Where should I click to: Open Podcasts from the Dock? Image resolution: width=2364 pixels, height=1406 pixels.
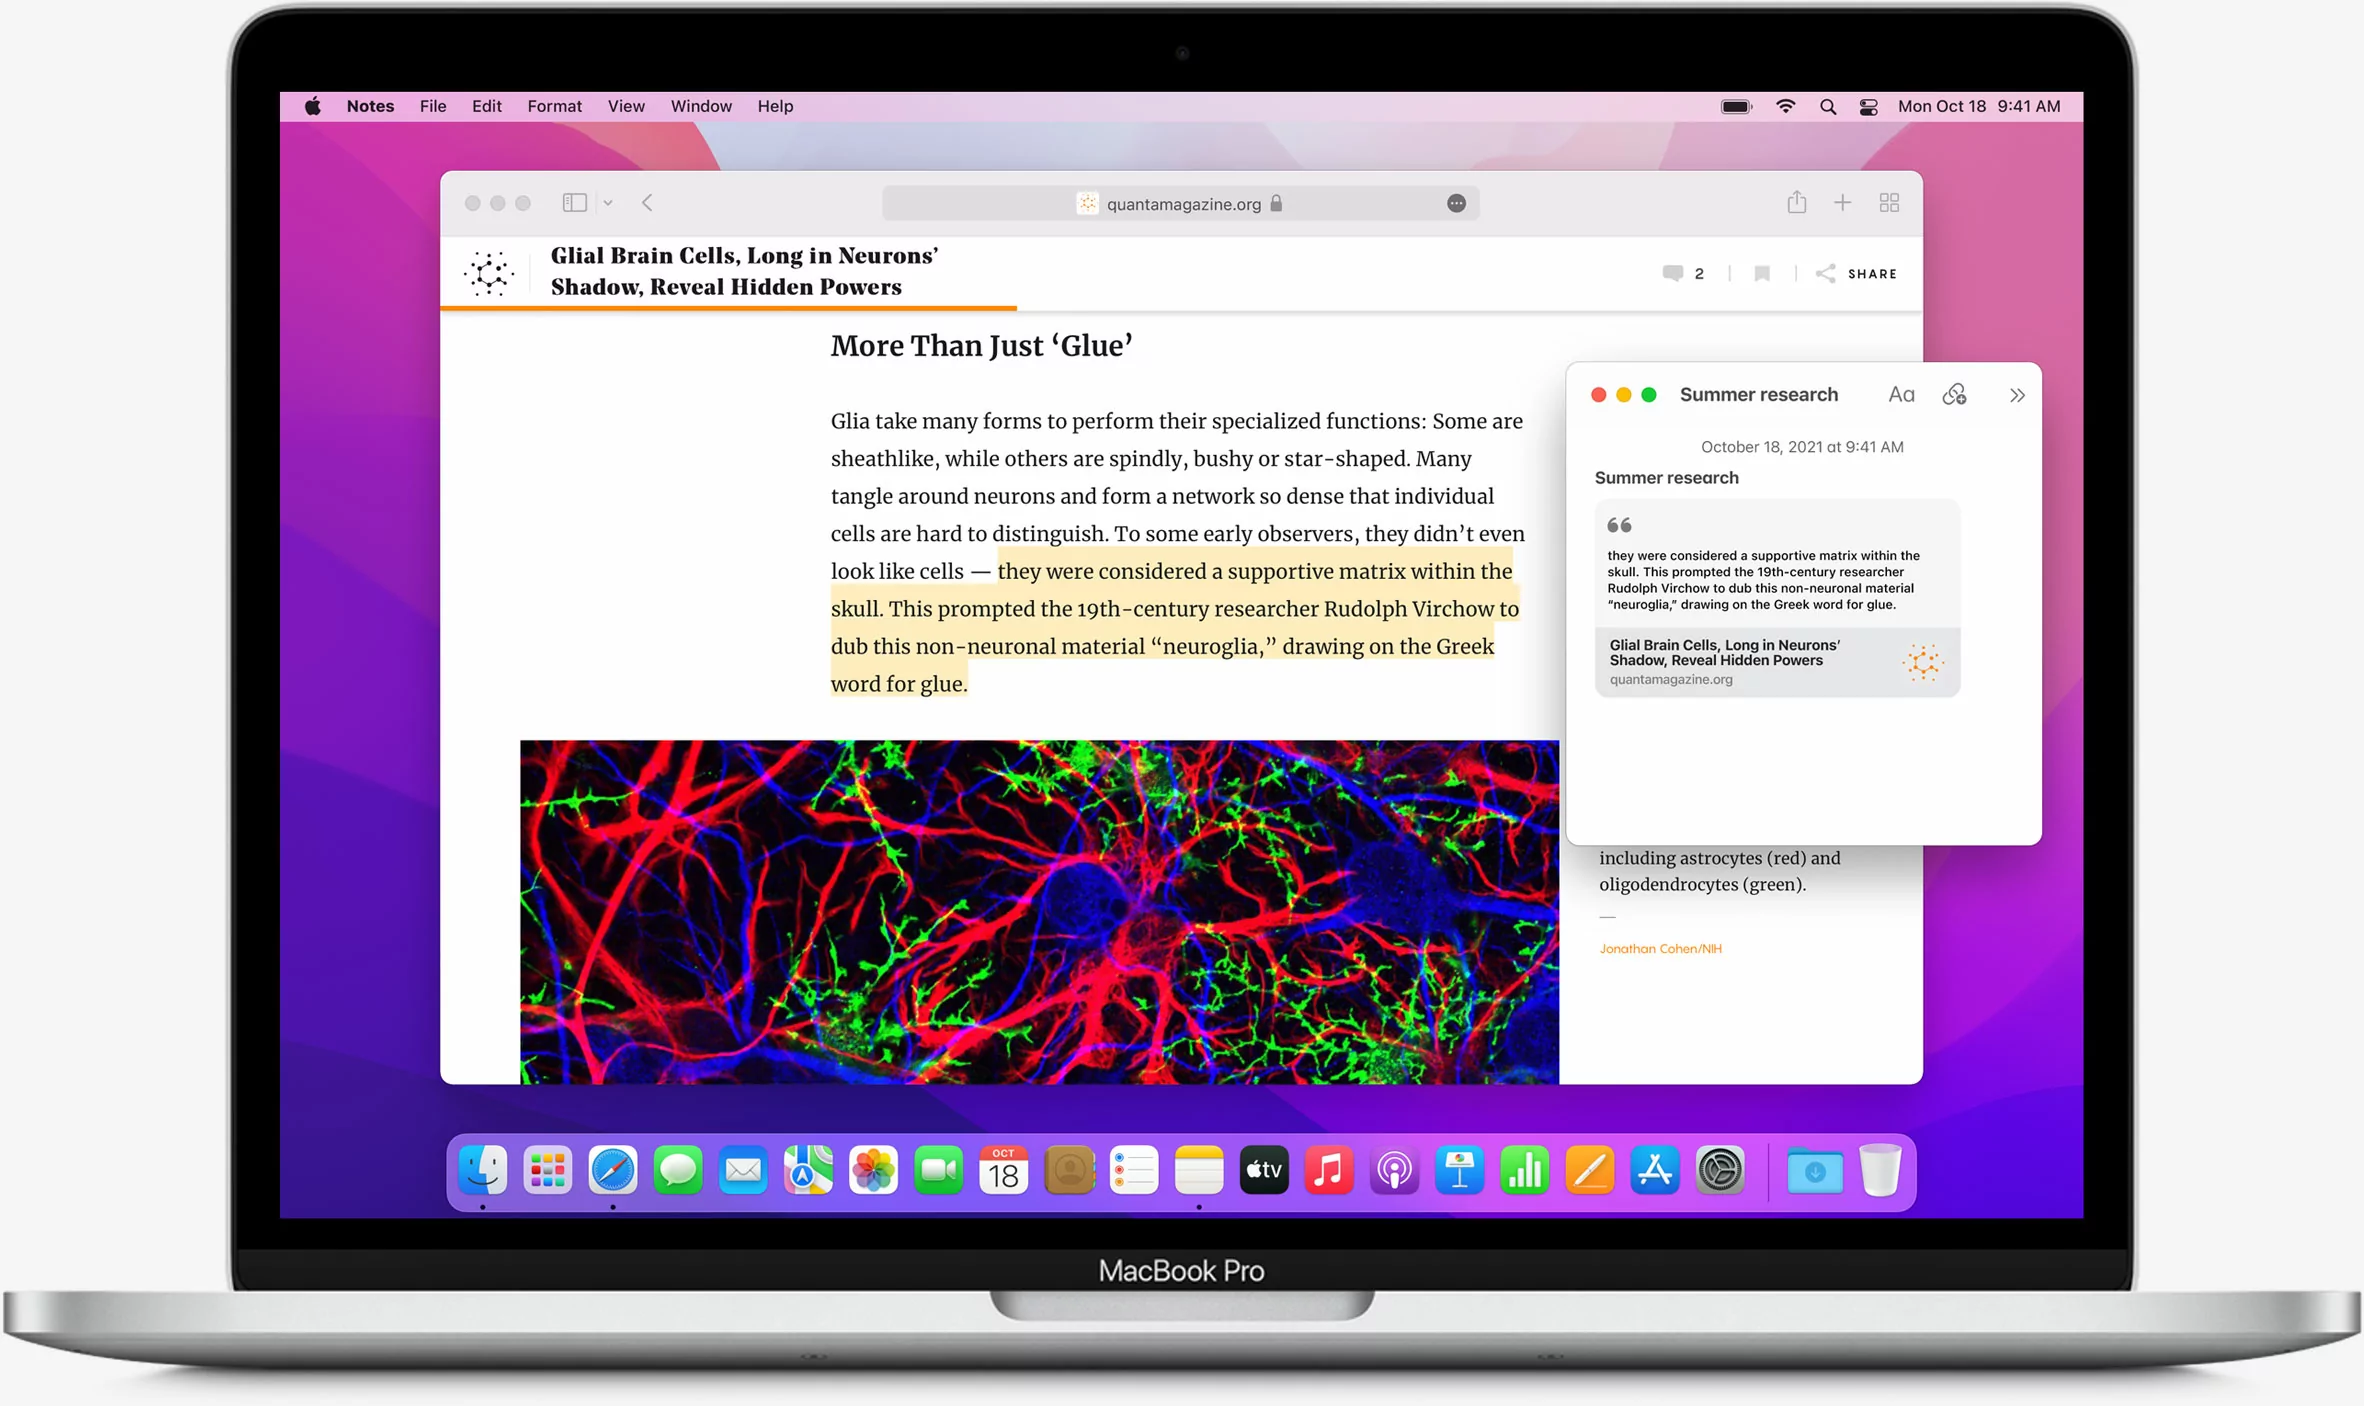pos(1394,1170)
